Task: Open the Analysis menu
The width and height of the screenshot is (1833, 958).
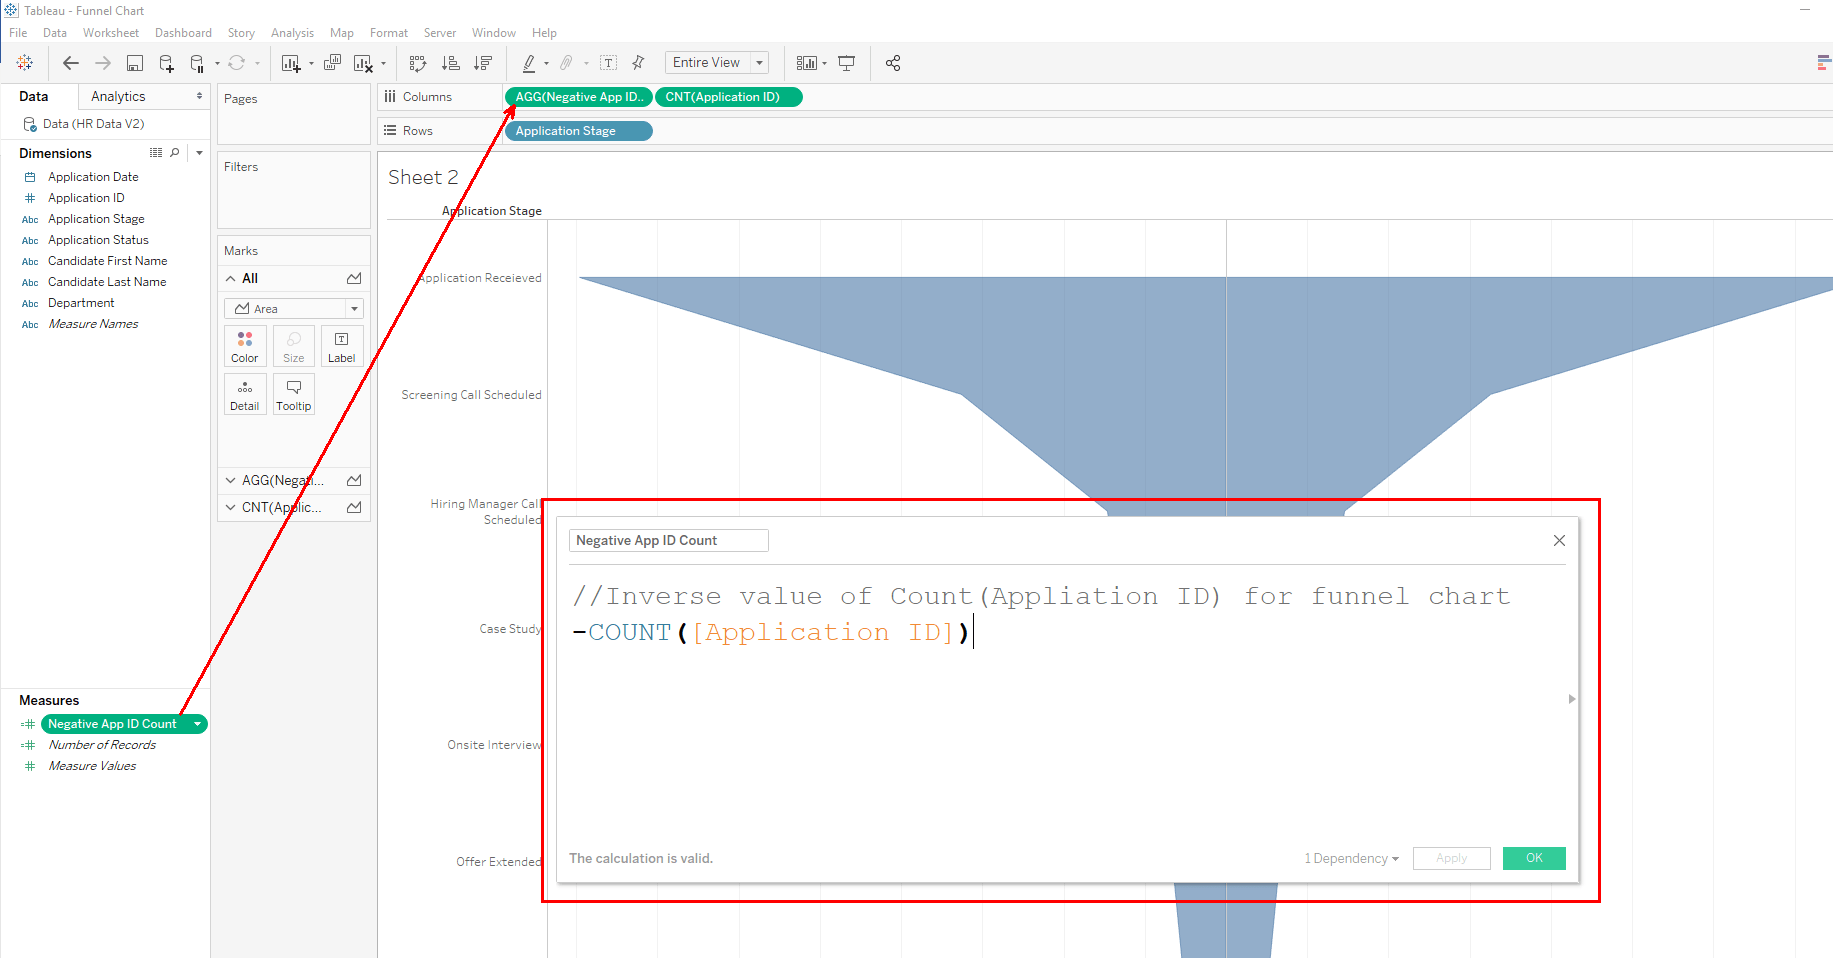Action: [292, 32]
